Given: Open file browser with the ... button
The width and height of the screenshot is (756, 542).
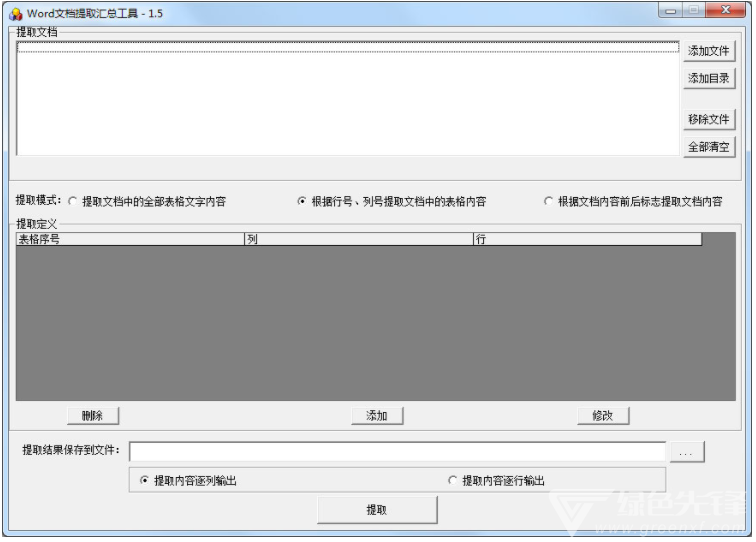Looking at the screenshot, I should coord(687,452).
